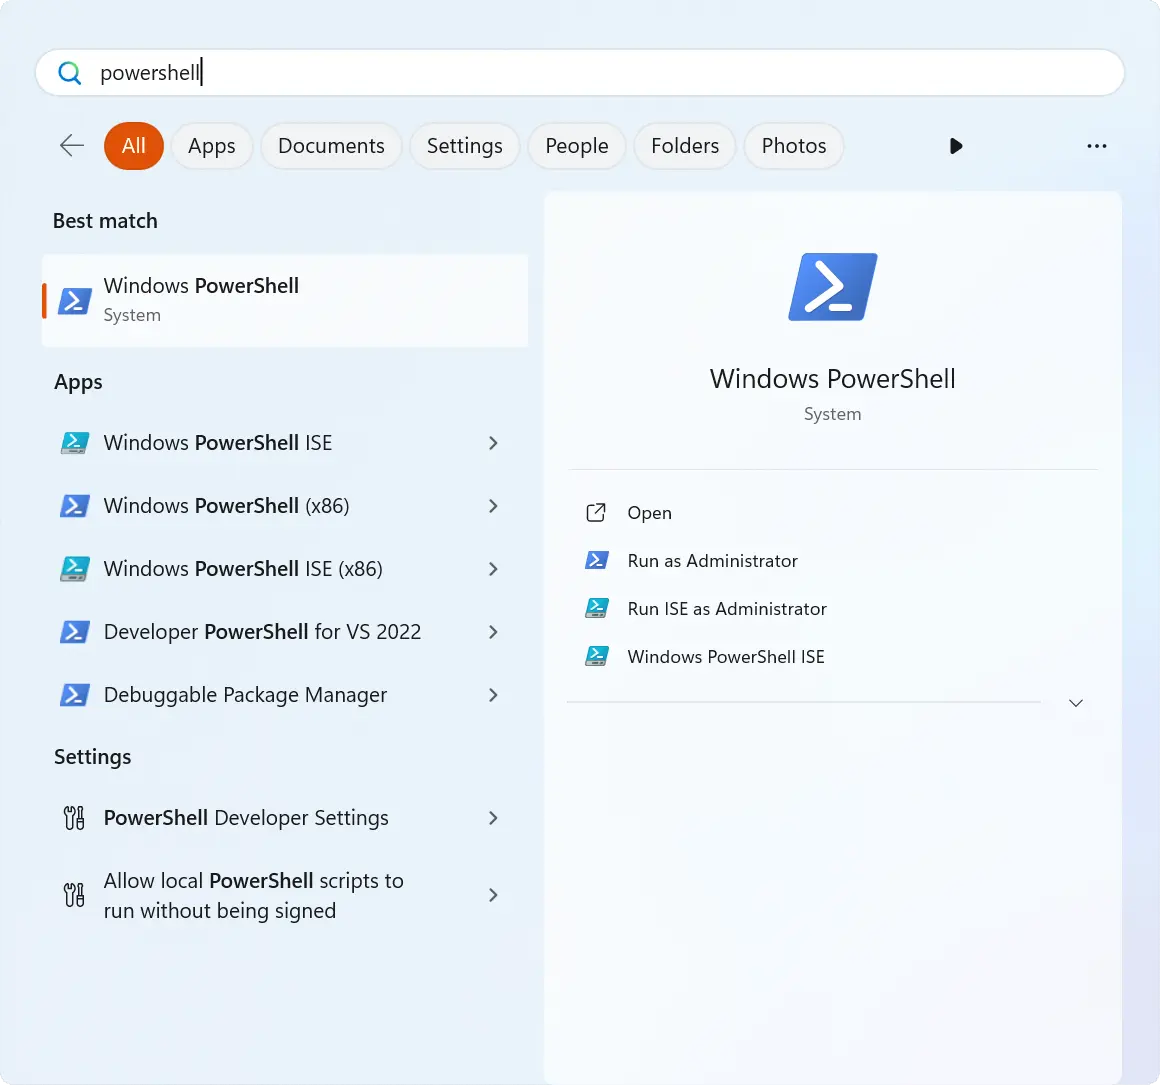Open Debuggable Package Manager result
Screen dimensions: 1160x1085
coord(286,695)
